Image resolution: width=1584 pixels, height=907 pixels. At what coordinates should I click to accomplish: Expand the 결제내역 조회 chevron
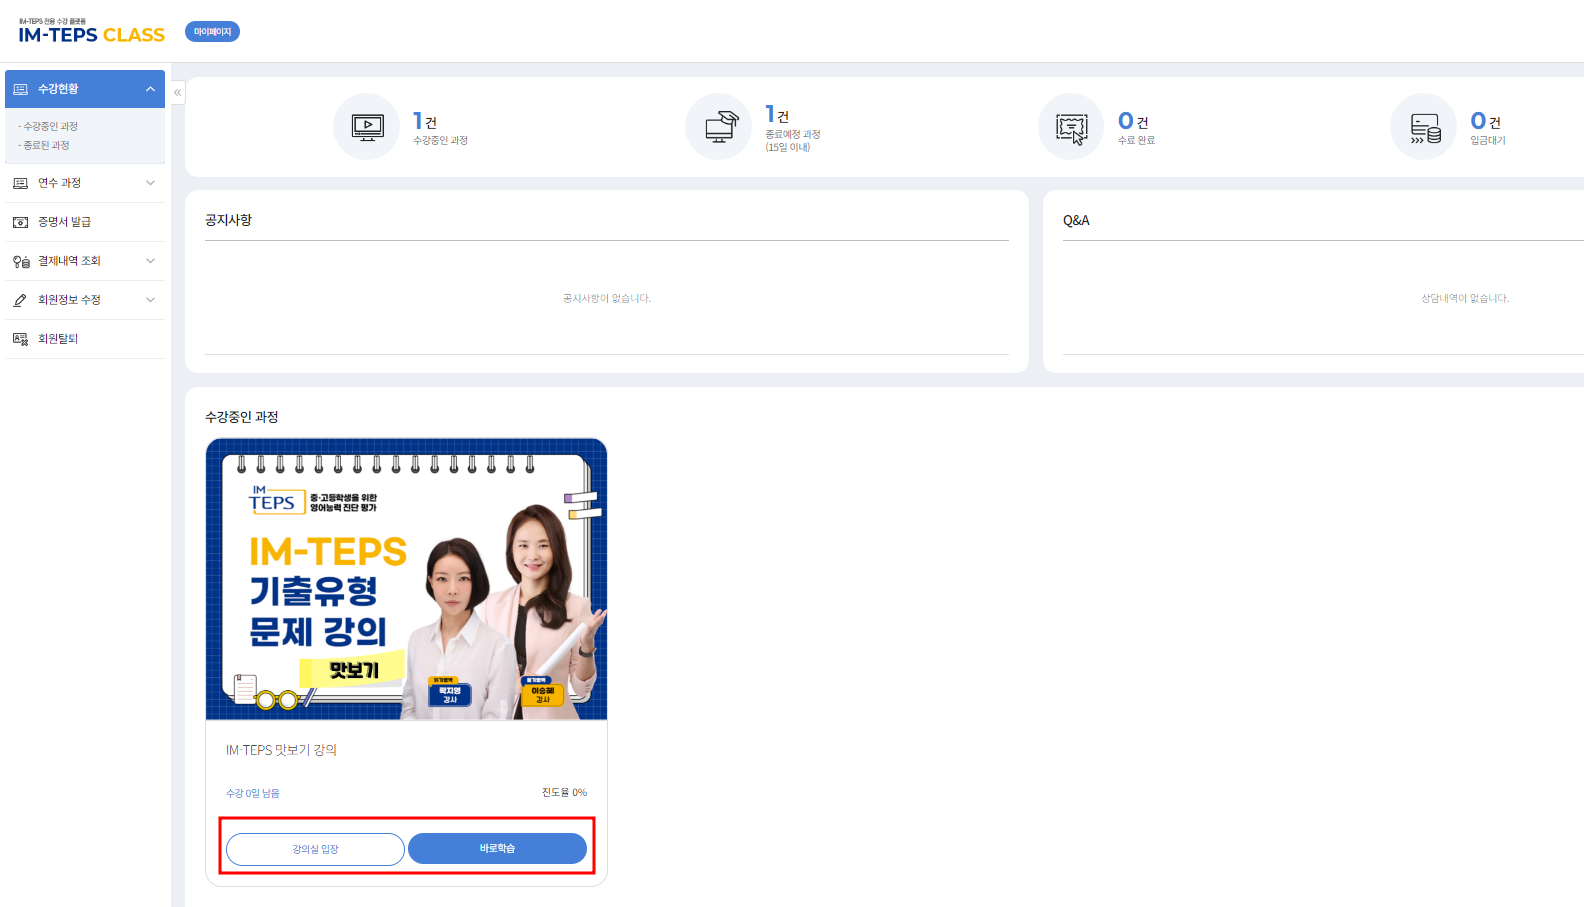tap(150, 261)
